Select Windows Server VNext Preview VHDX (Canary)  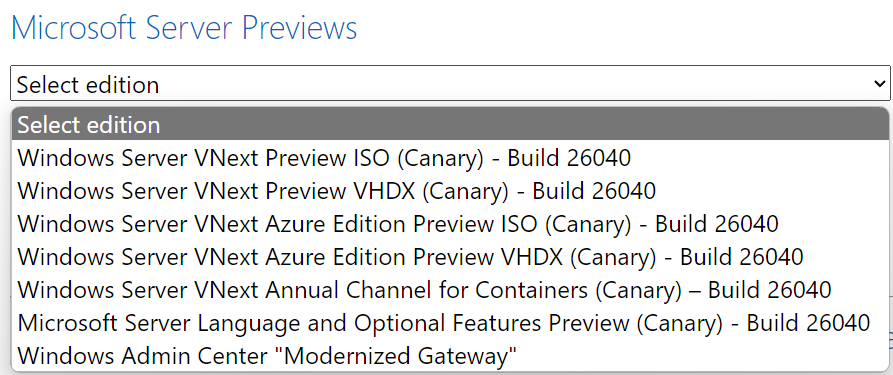tap(450, 190)
